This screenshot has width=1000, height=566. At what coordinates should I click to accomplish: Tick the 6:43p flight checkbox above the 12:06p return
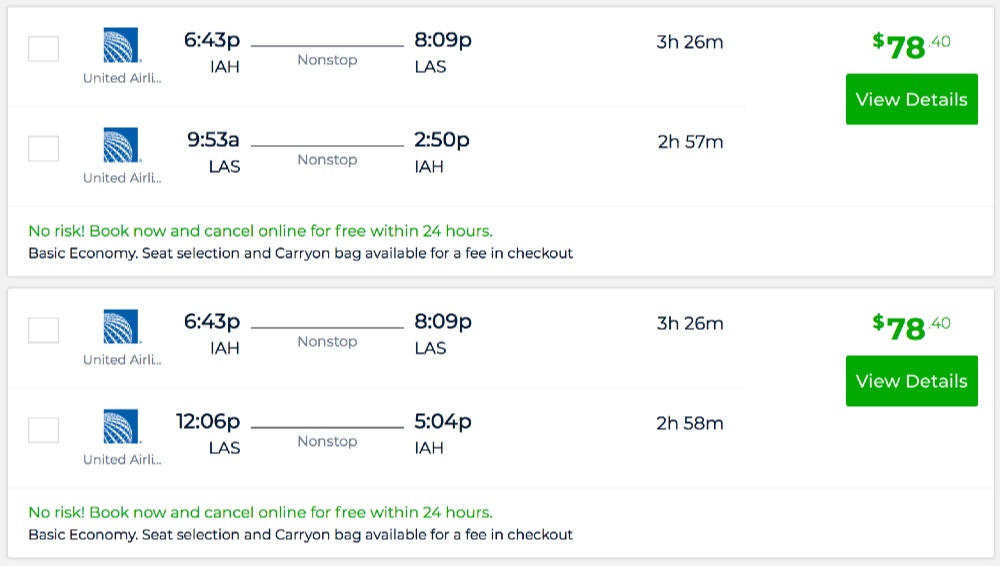pos(43,330)
